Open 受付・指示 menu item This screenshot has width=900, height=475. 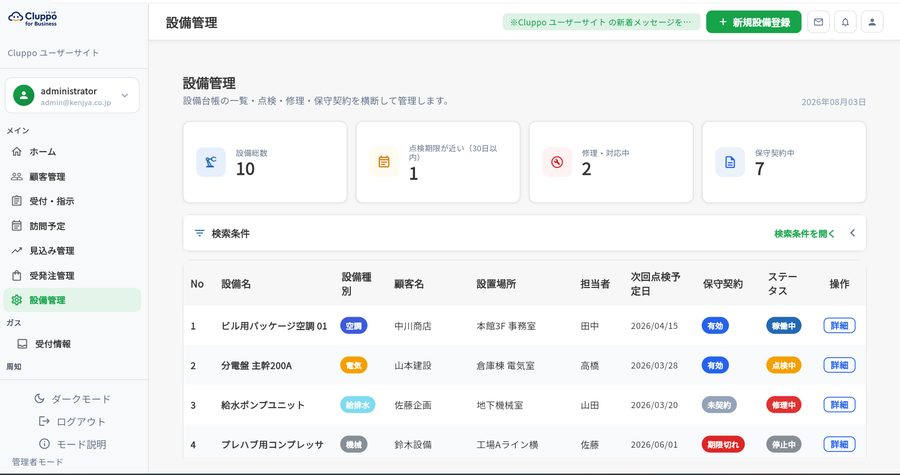[x=72, y=201]
